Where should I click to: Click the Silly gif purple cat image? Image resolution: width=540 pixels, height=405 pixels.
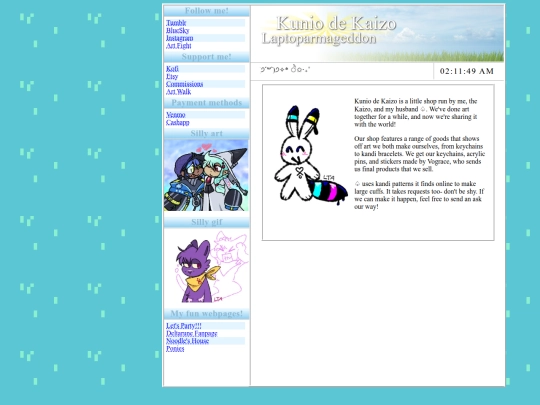(x=206, y=267)
